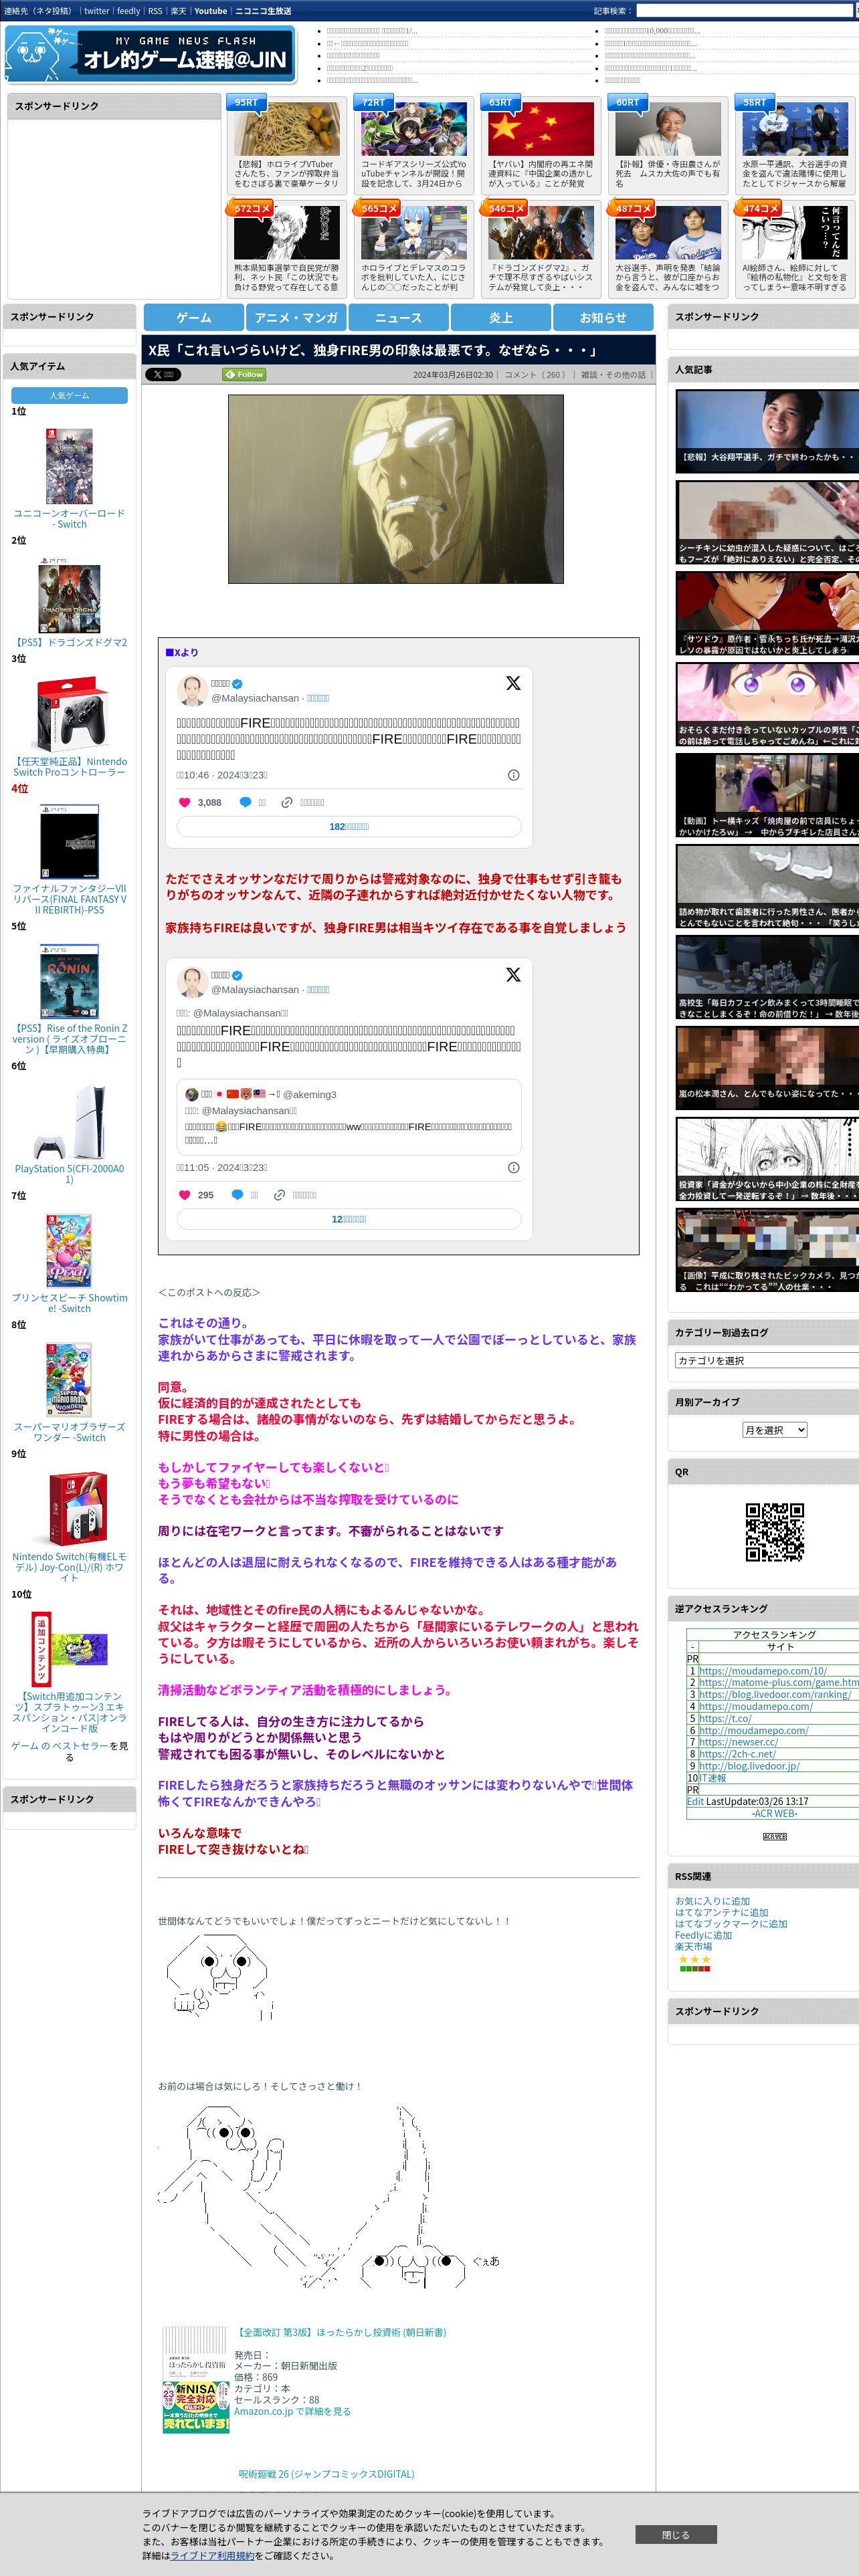The width and height of the screenshot is (859, 2576).
Task: Open ほったらかし投資術 book title link
Action: 340,2332
